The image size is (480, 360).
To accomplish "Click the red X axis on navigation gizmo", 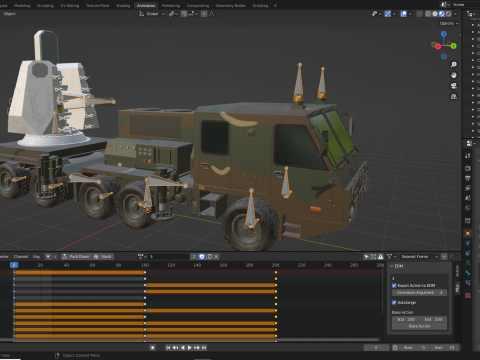I will pos(438,46).
